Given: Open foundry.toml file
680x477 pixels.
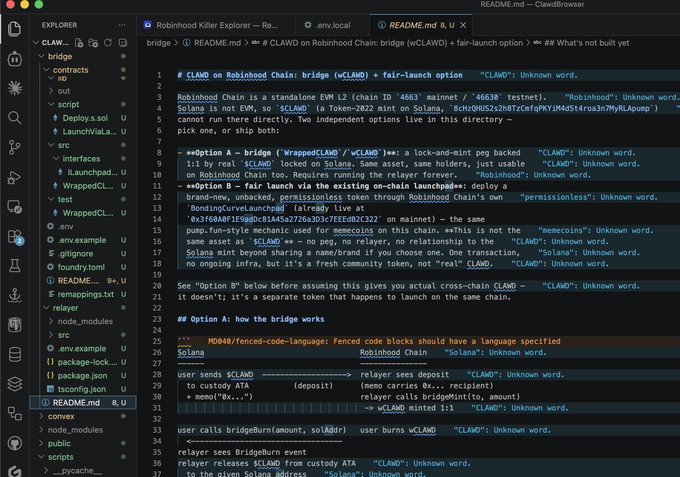Looking at the screenshot, I should point(81,267).
